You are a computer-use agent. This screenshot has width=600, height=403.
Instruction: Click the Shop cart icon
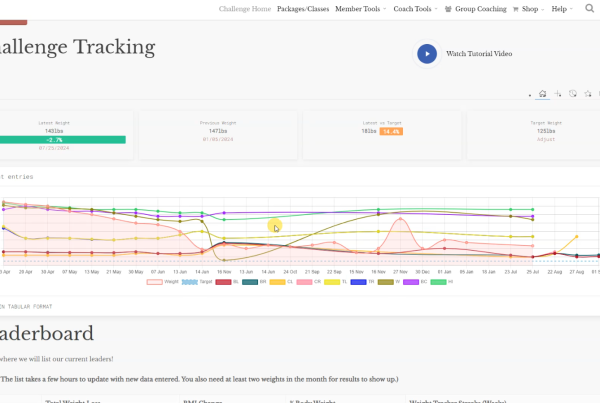(516, 9)
